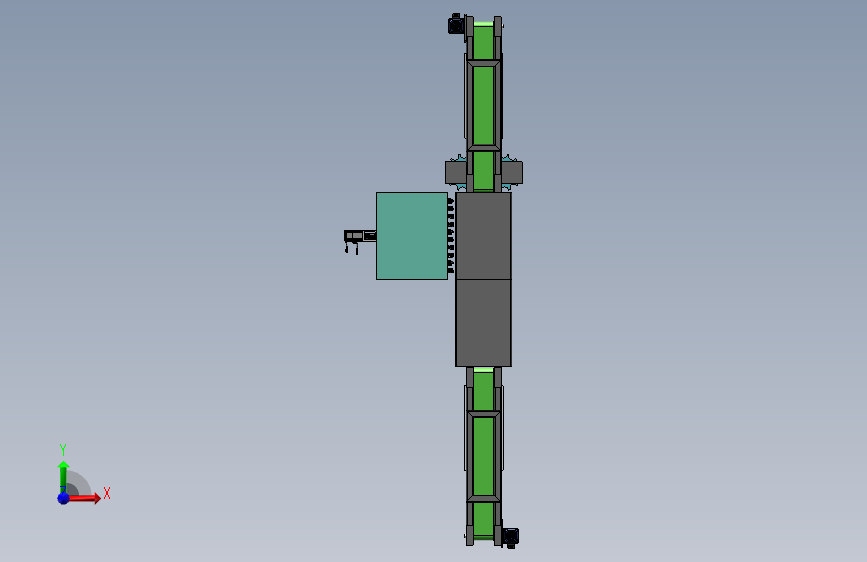Screen dimensions: 867x562
Task: Select the motor at the top conveyor end
Action: (456, 24)
